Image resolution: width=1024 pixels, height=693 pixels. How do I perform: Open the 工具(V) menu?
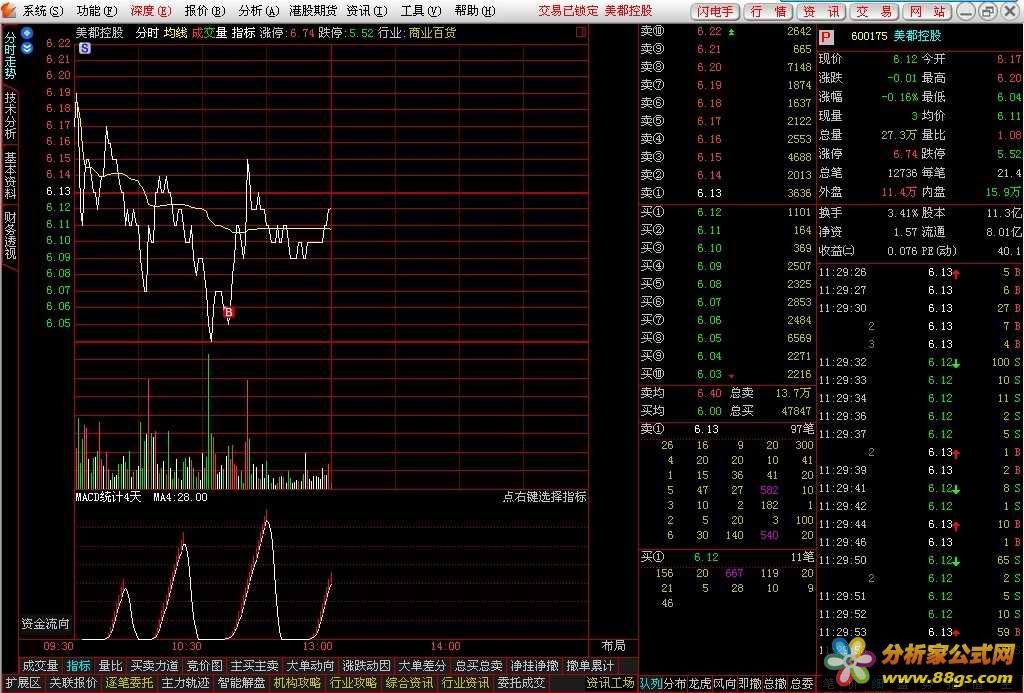tap(421, 11)
